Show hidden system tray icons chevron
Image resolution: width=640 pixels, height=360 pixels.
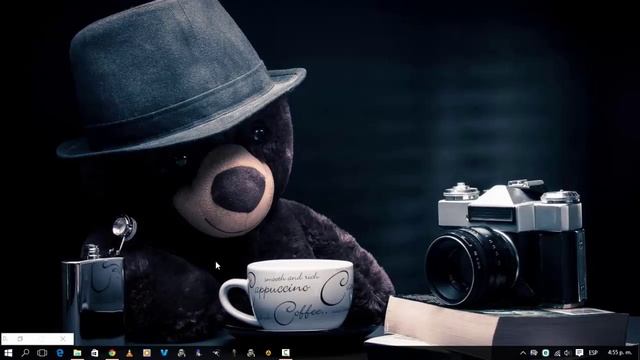(523, 353)
